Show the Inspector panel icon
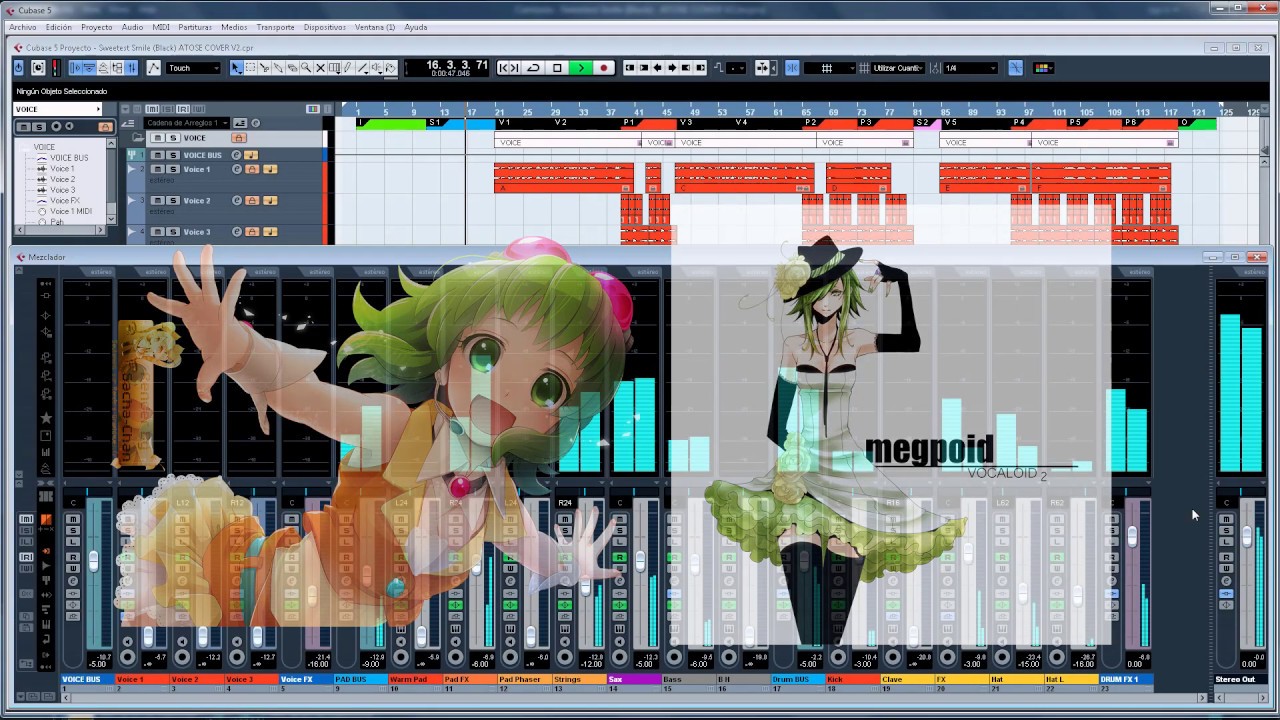 point(75,68)
